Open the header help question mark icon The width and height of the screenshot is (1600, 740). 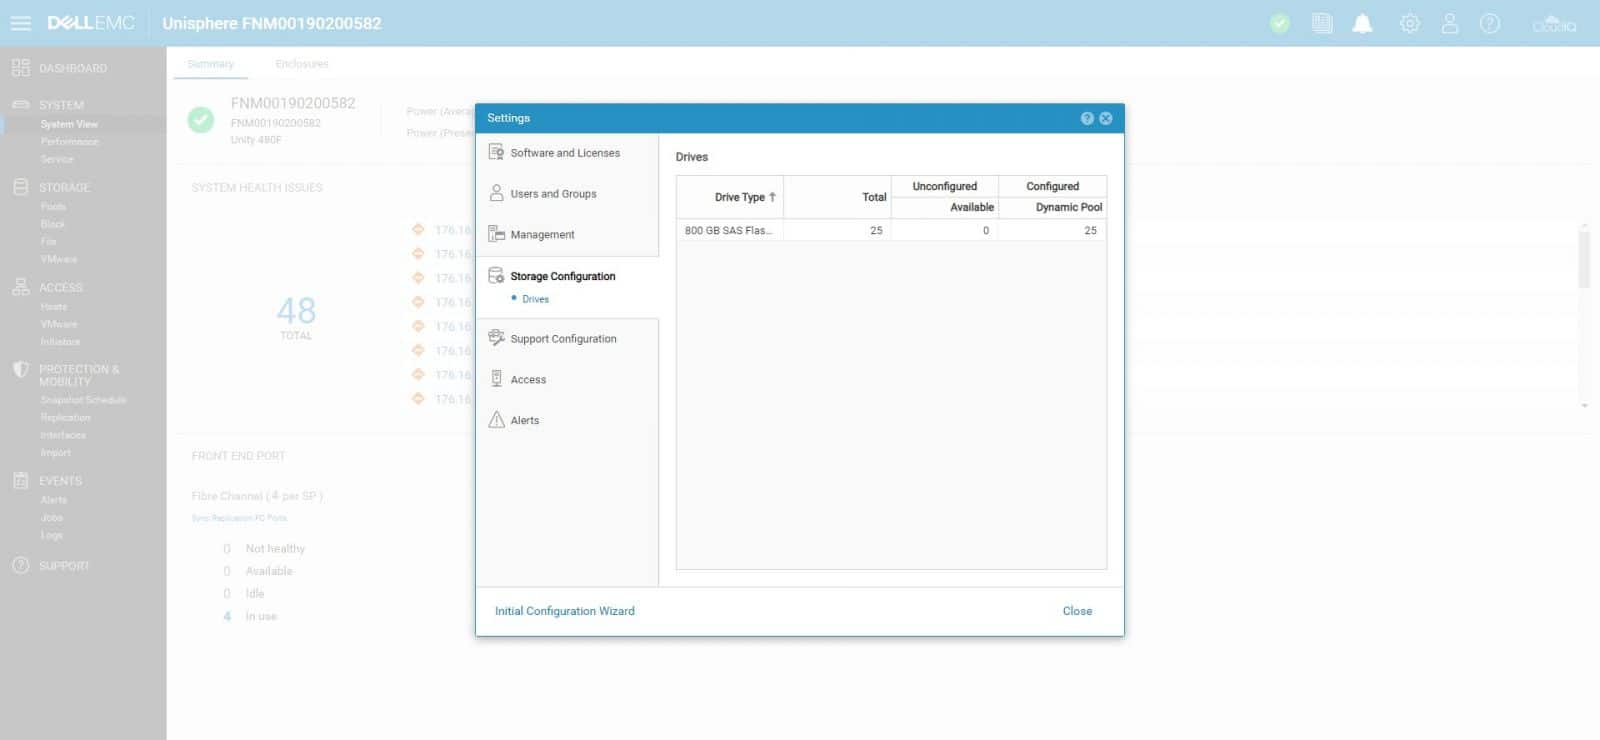pos(1490,23)
